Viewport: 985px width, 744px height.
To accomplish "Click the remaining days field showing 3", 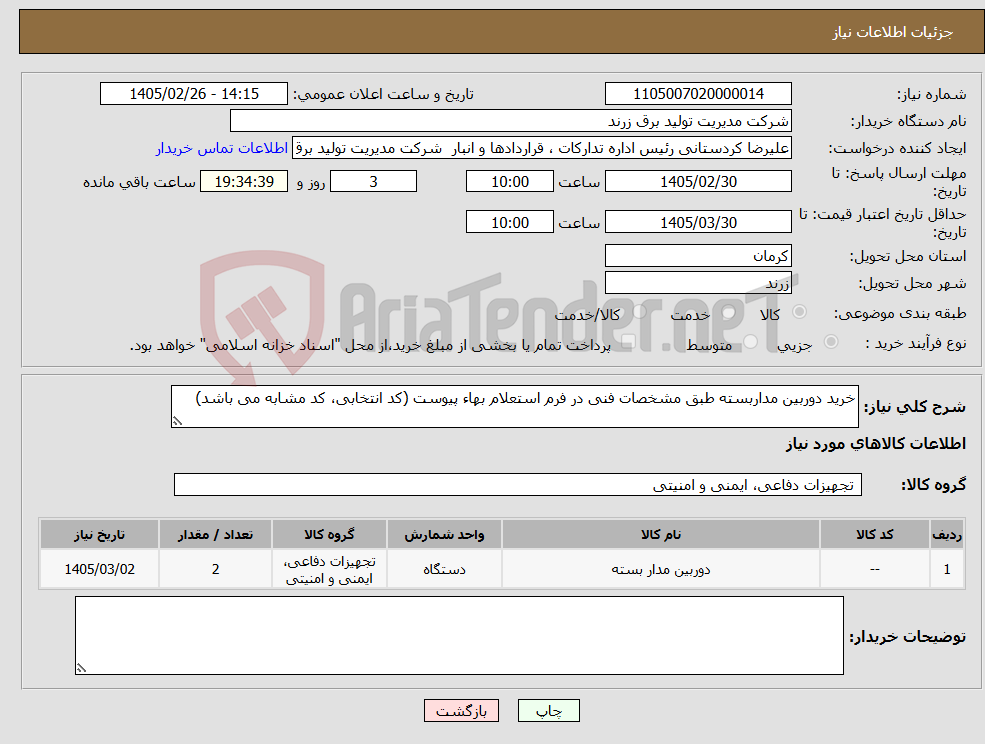I will (x=373, y=182).
